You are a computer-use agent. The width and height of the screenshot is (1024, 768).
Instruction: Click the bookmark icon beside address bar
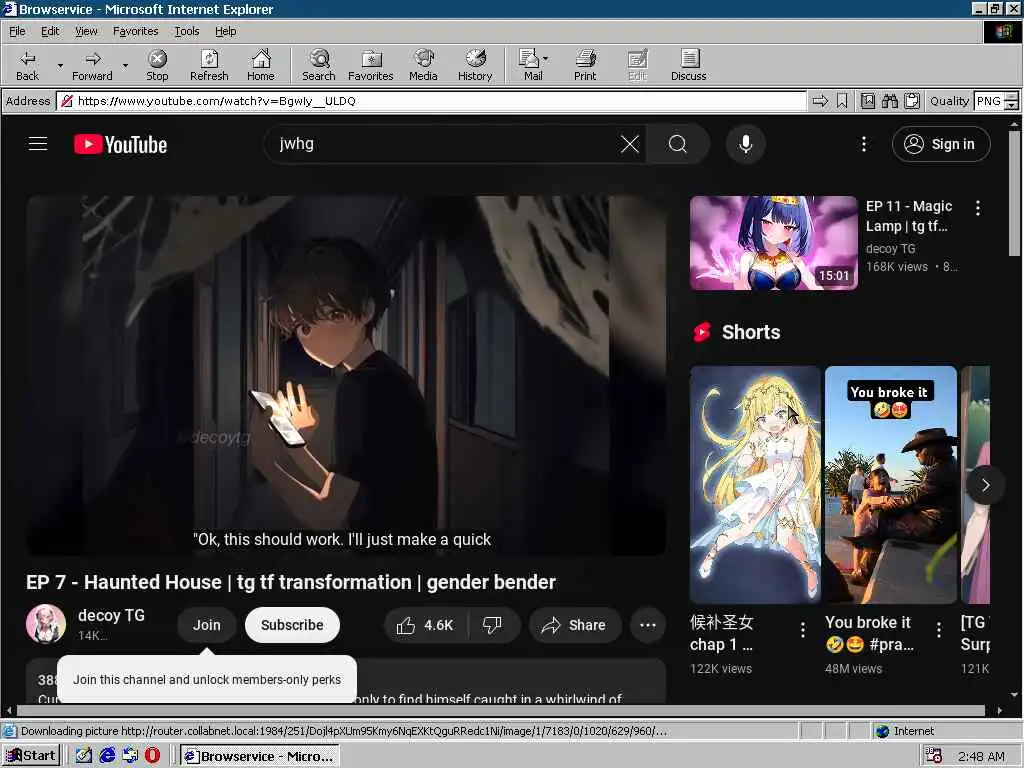(842, 101)
